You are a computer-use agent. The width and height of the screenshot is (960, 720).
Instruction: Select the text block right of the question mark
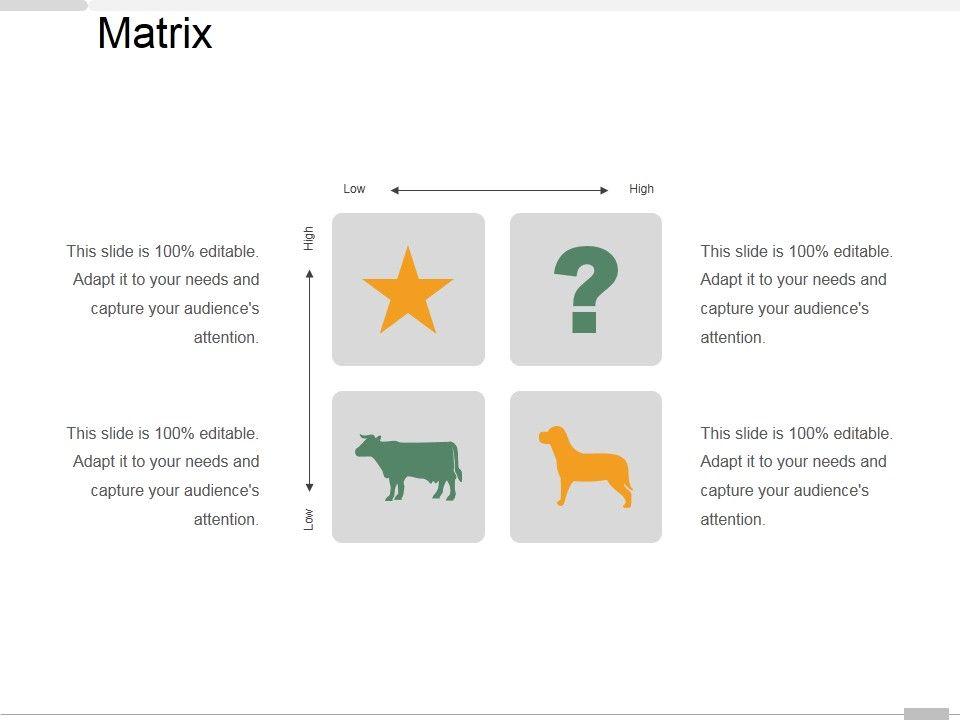[796, 294]
